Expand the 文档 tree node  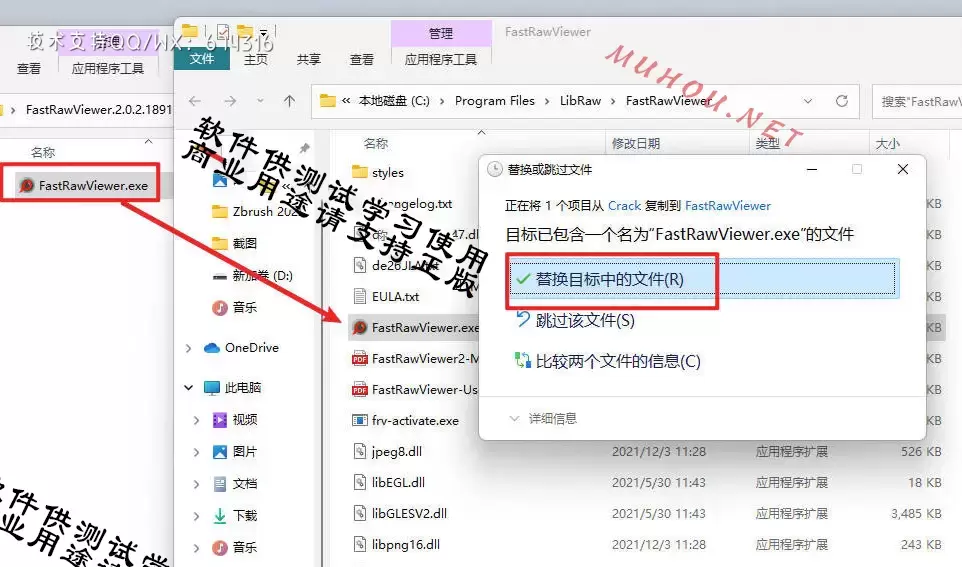[x=196, y=484]
